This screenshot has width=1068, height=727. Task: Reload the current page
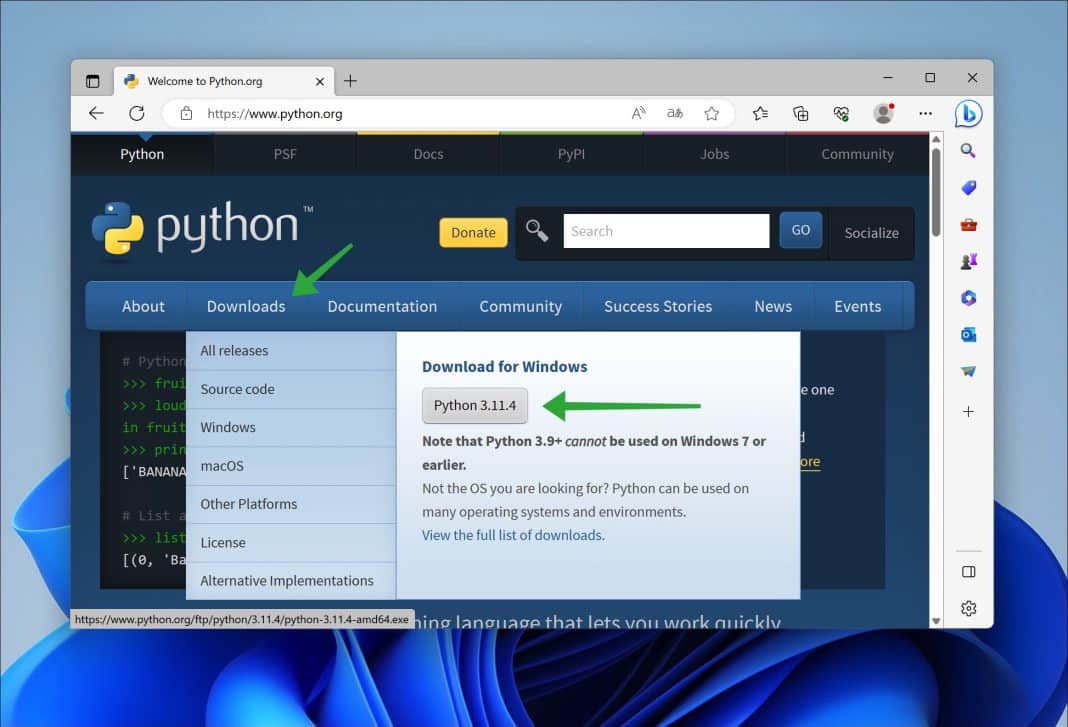[x=137, y=113]
